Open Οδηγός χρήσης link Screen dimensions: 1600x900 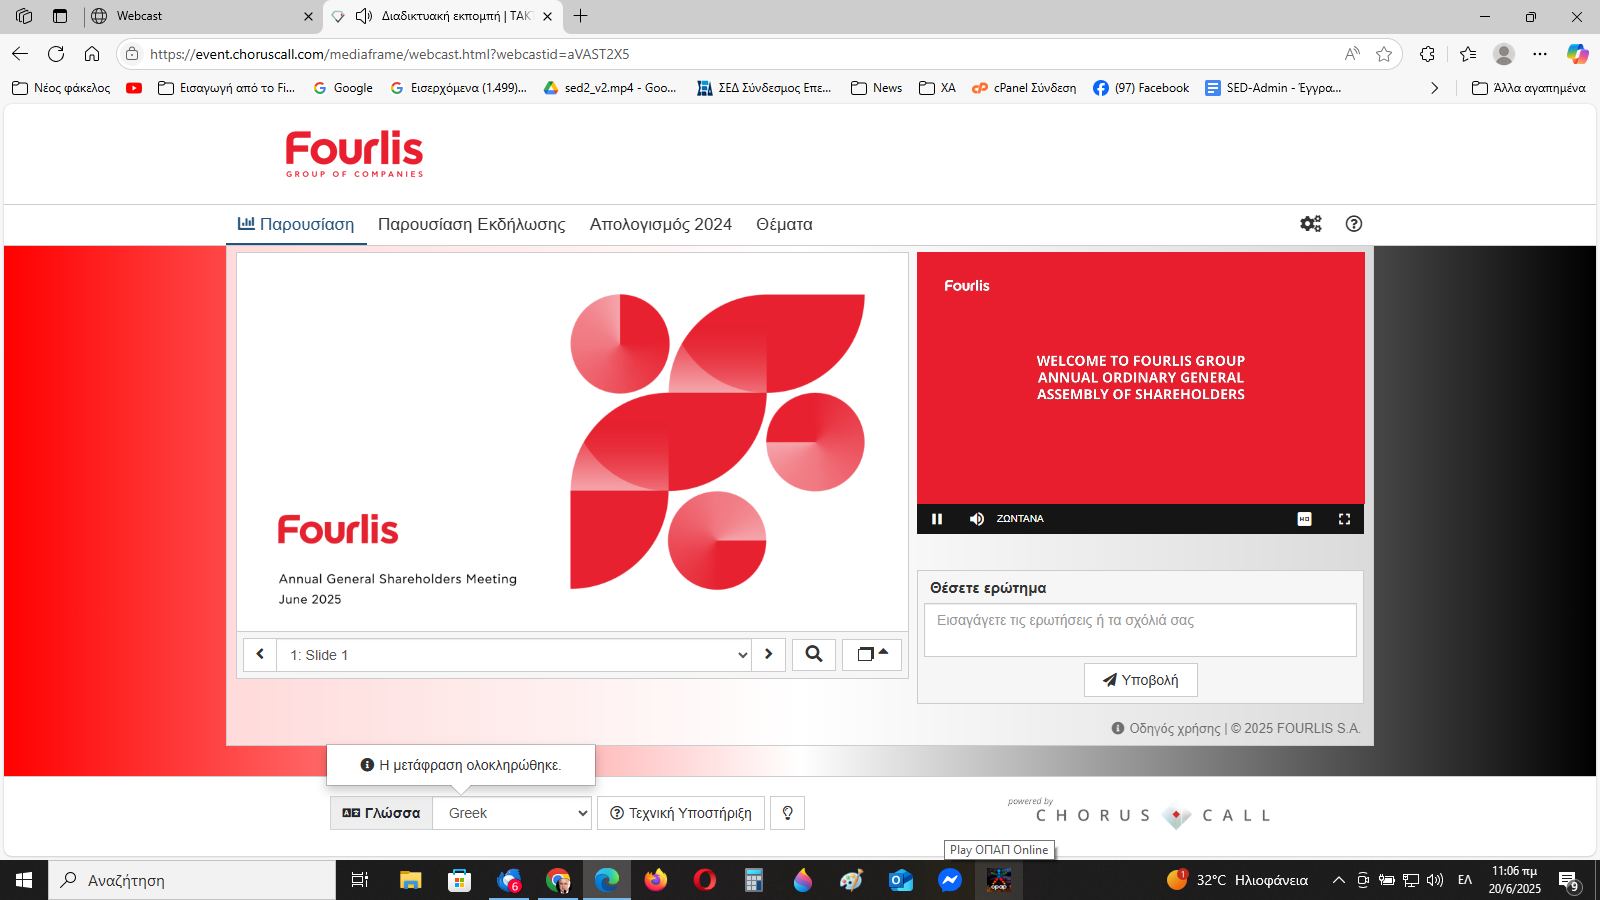pos(1175,728)
